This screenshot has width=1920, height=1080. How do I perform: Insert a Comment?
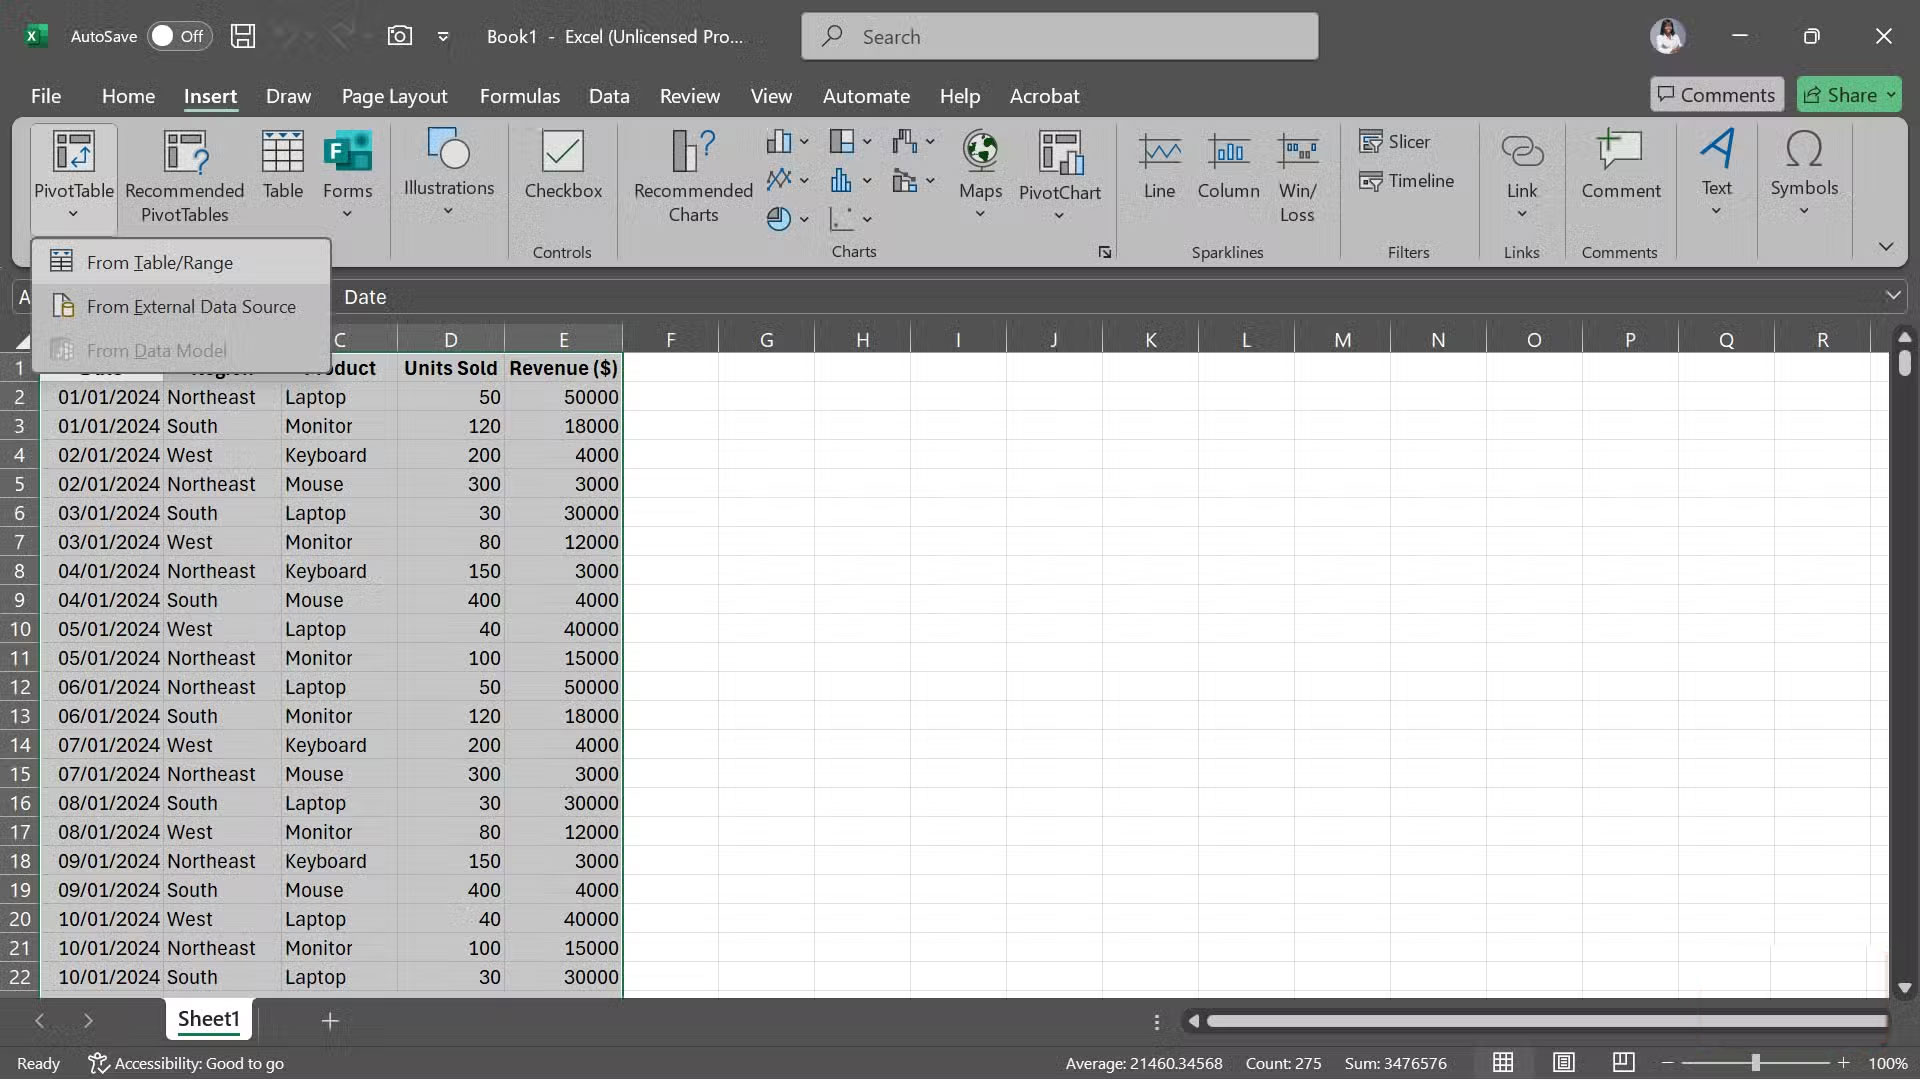(x=1620, y=170)
